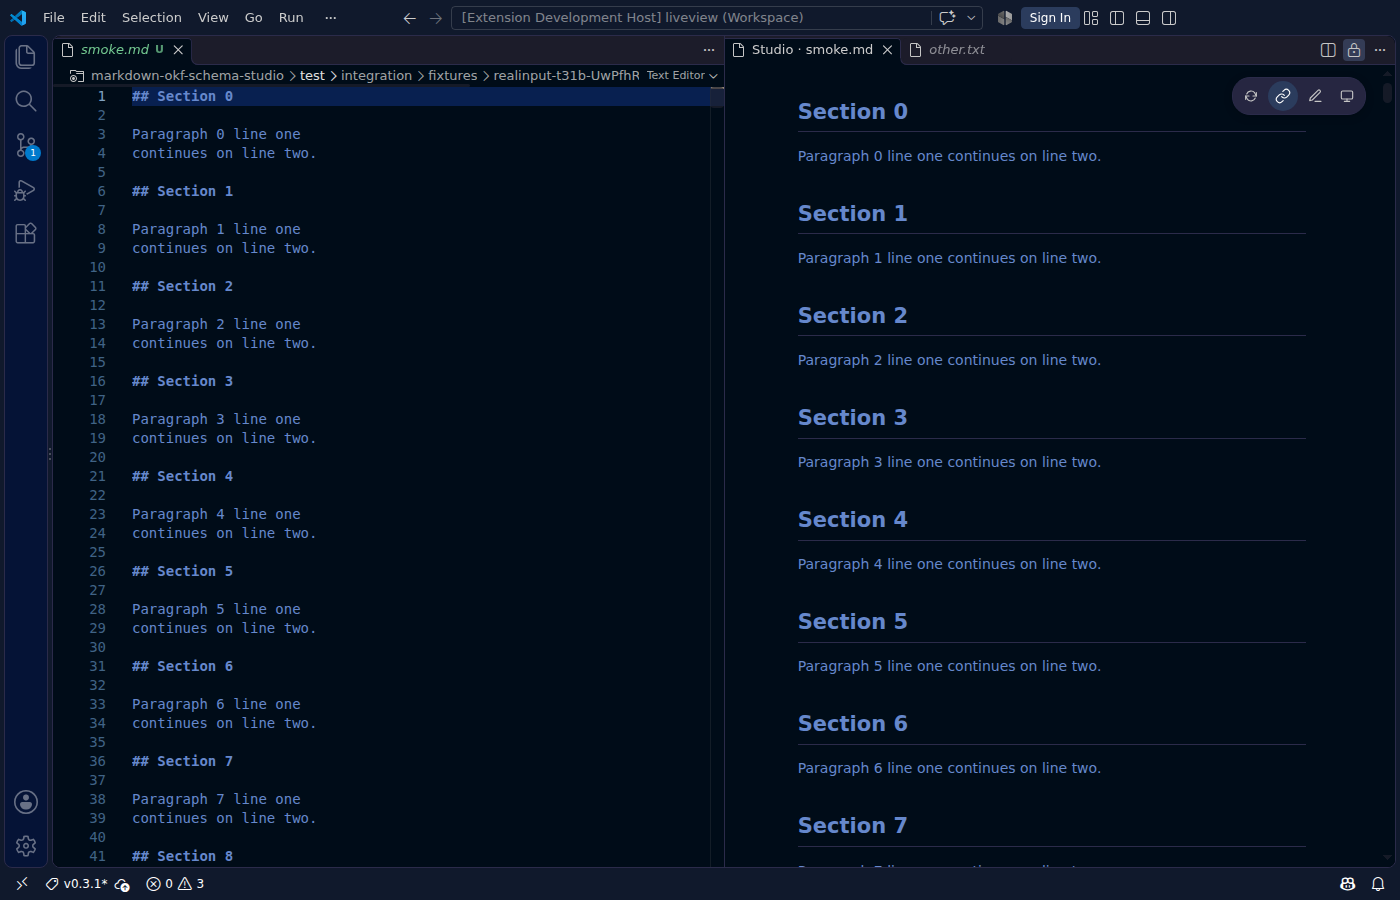Screen dimensions: 1400x900
Task: Open the Text Editor dropdown in breadcrumb bar
Action: pos(682,76)
